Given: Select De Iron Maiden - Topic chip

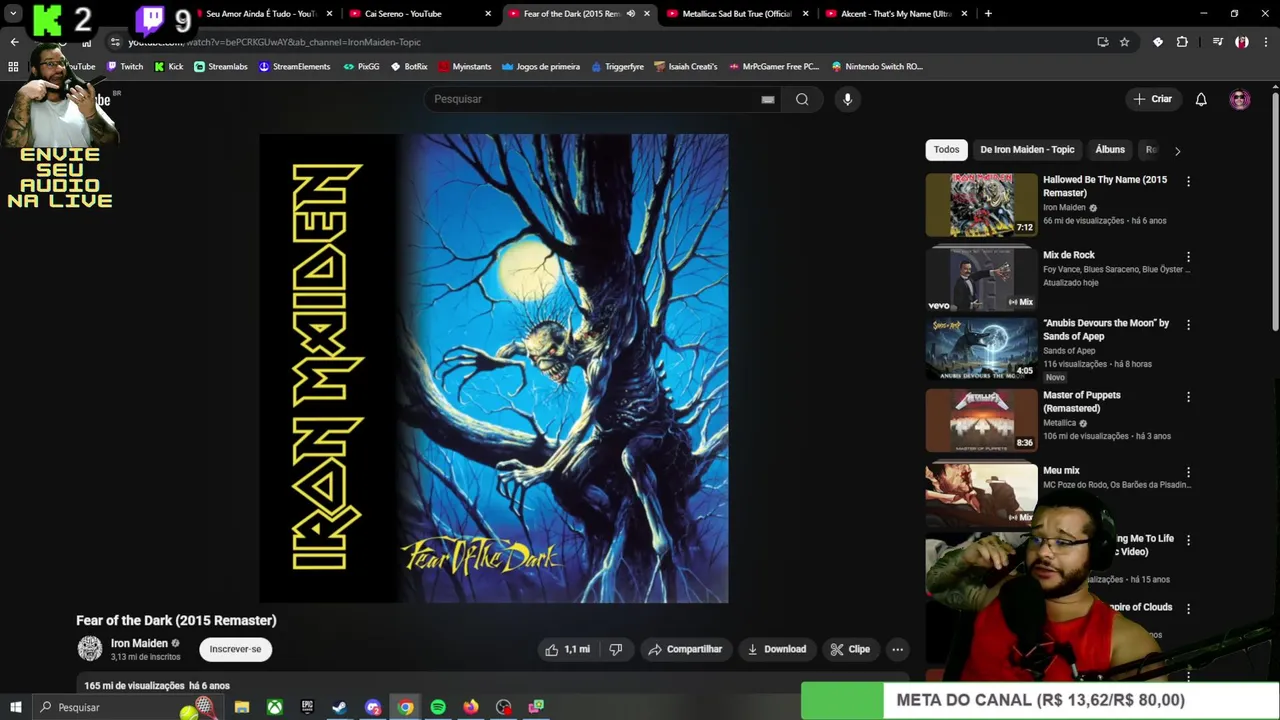Looking at the screenshot, I should pyautogui.click(x=1027, y=150).
